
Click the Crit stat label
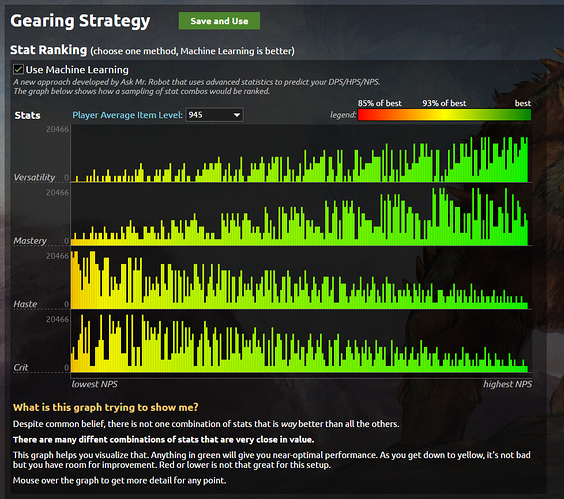pyautogui.click(x=21, y=367)
